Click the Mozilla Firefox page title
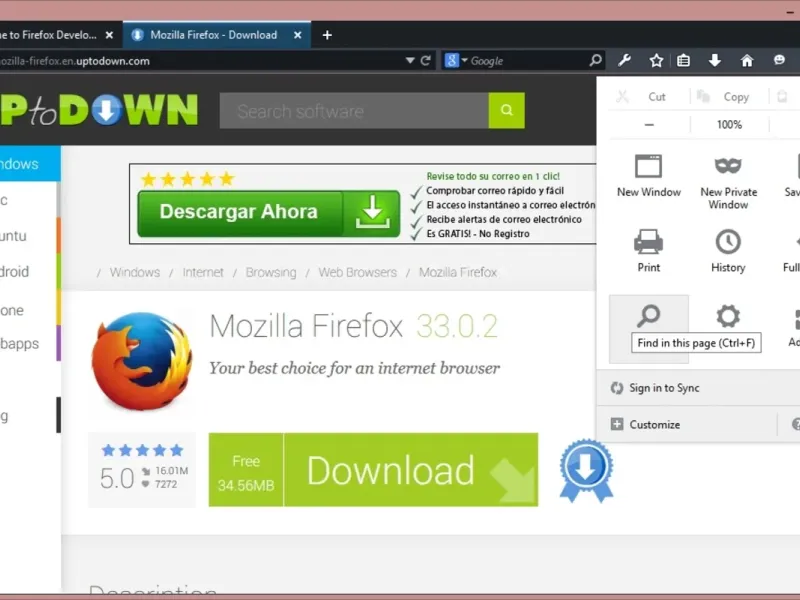 (306, 327)
